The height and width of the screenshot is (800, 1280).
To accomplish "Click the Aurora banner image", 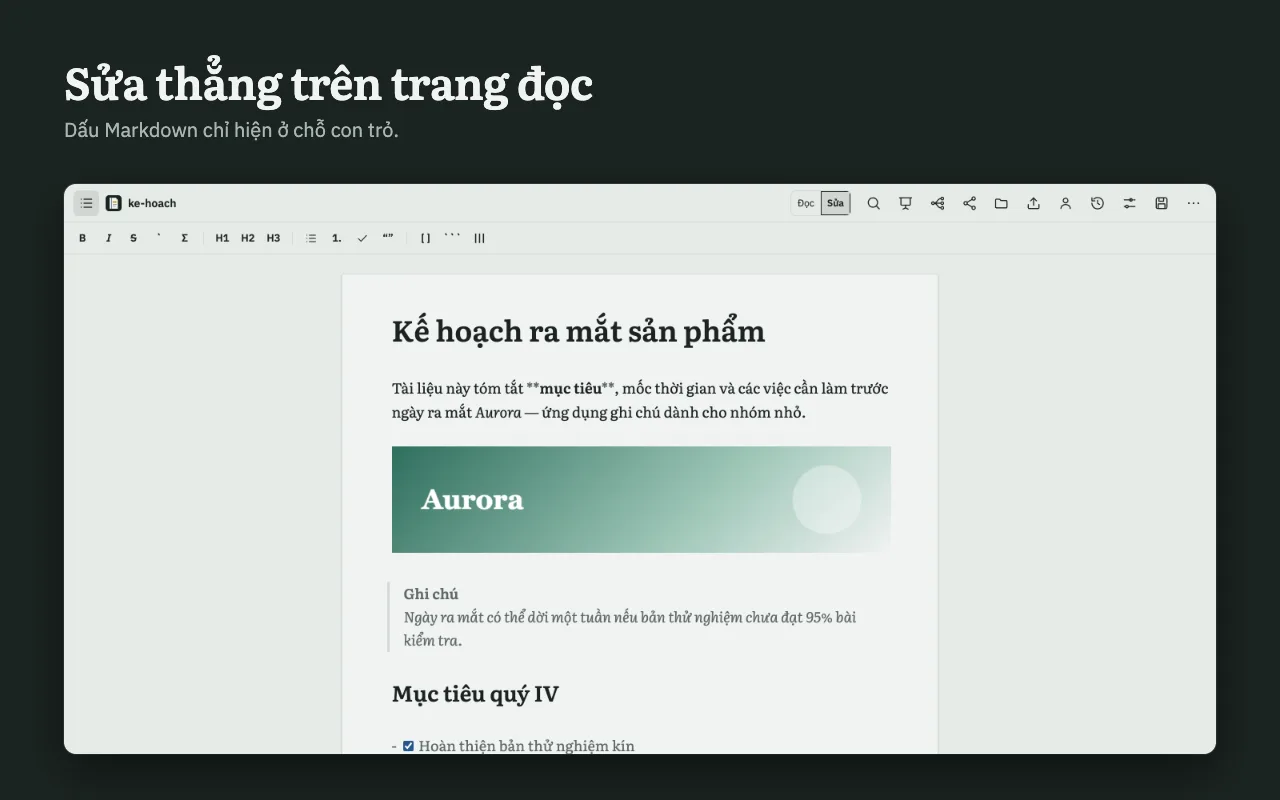I will pos(641,499).
